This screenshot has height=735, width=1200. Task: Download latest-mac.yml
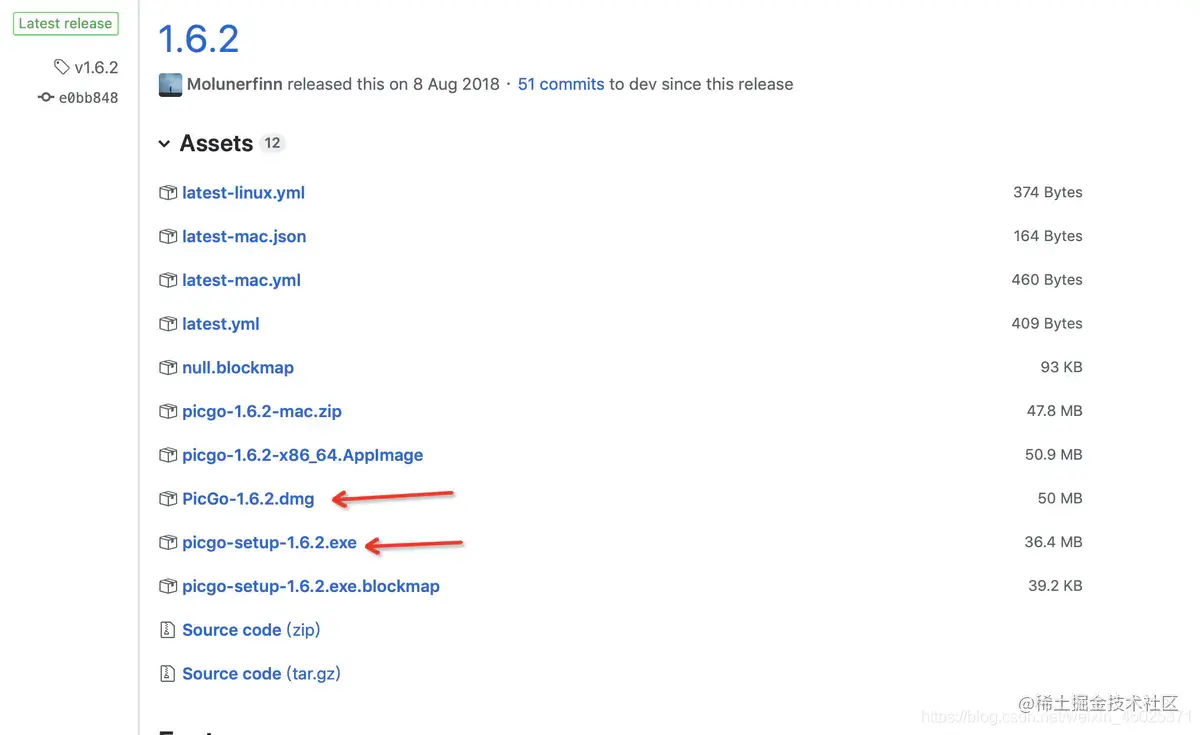(x=241, y=281)
